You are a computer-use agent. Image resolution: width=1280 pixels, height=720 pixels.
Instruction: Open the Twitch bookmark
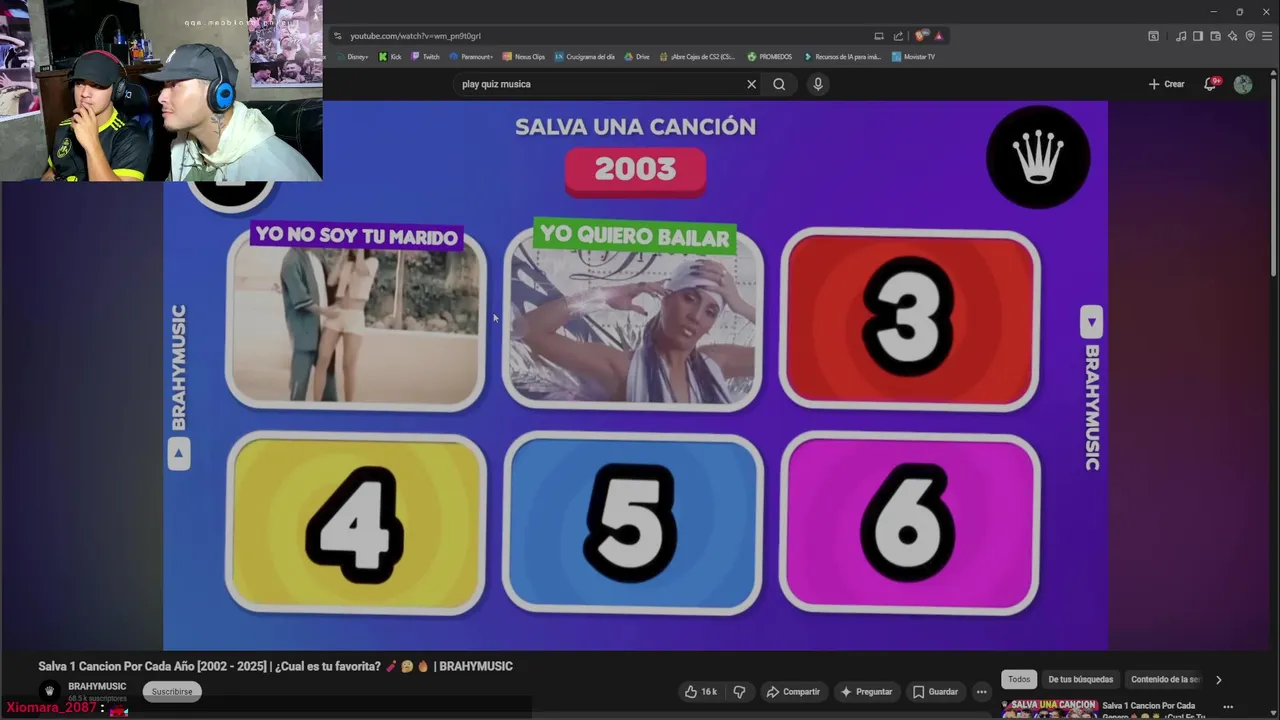click(425, 57)
